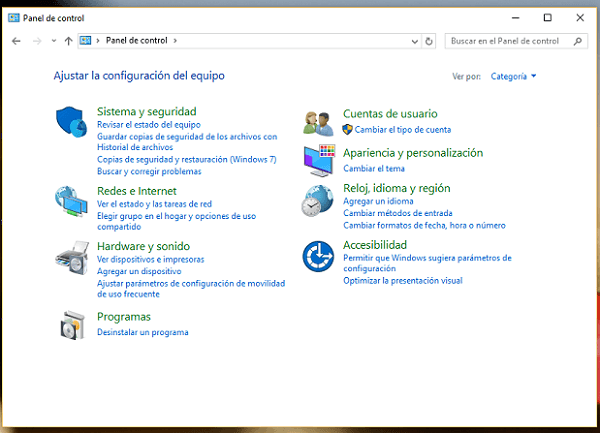600x433 pixels.
Task: Click the shield icon beside Cambiar el tipo de cuenta
Action: pyautogui.click(x=347, y=130)
